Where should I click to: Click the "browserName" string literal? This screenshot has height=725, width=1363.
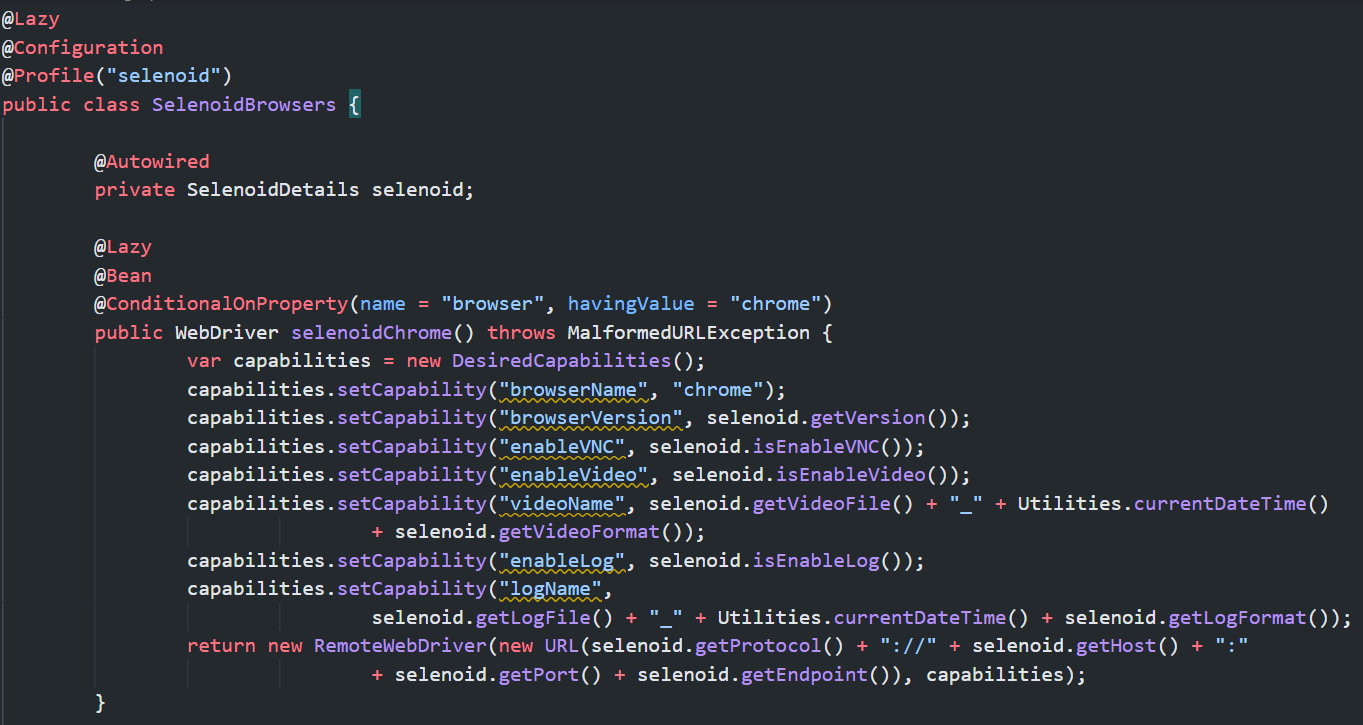click(x=574, y=389)
